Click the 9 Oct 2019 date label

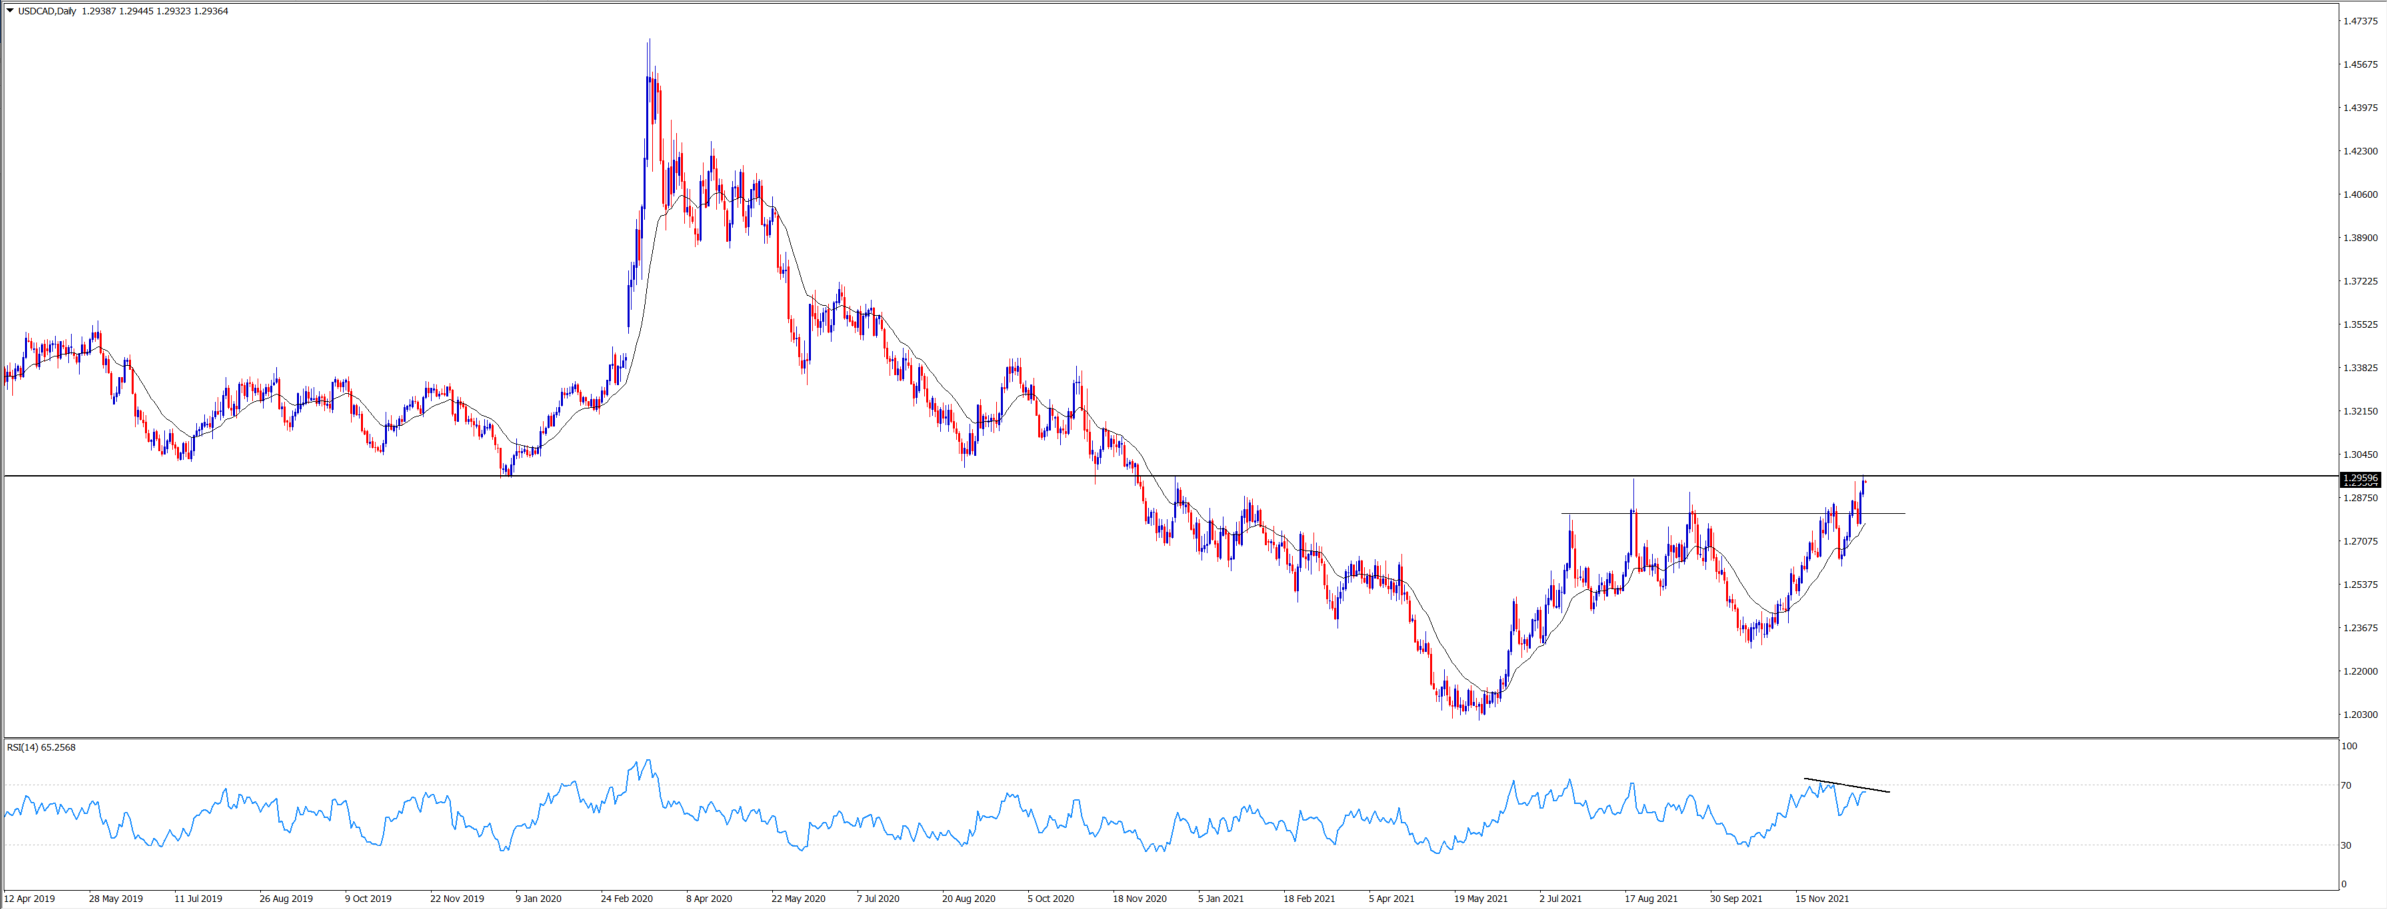pos(369,899)
